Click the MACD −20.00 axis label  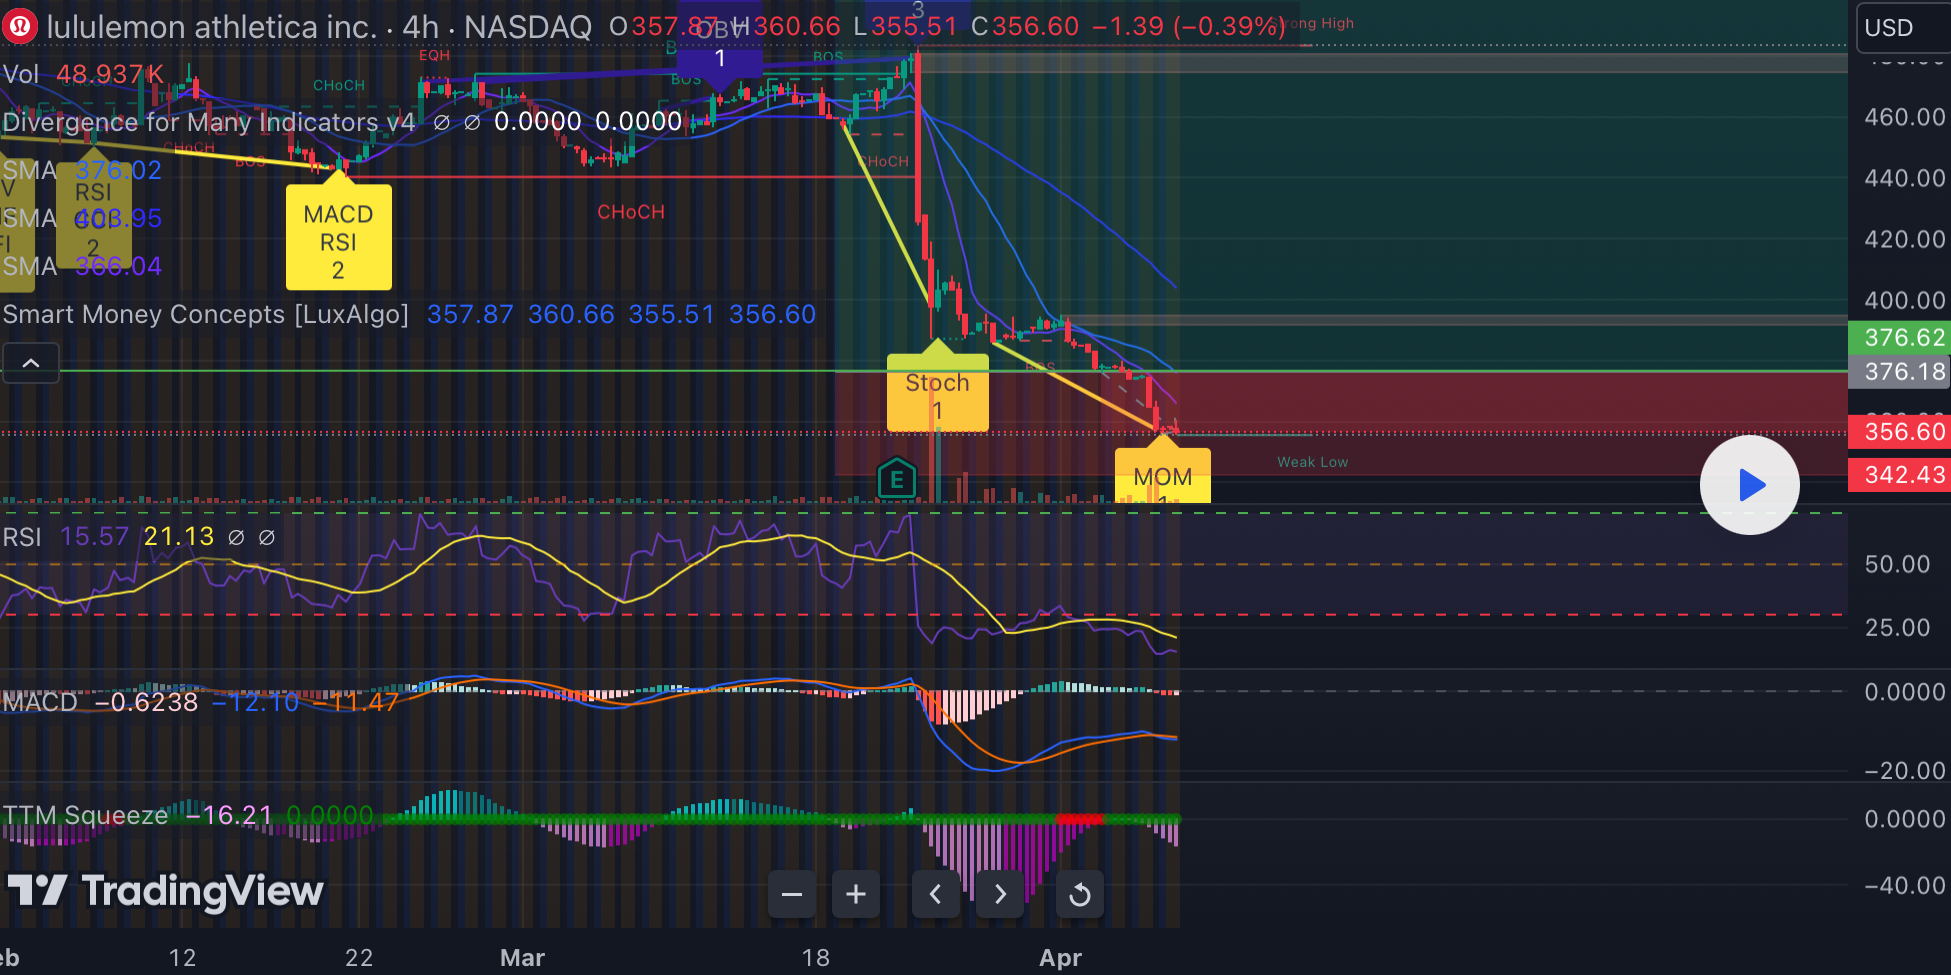click(1905, 771)
